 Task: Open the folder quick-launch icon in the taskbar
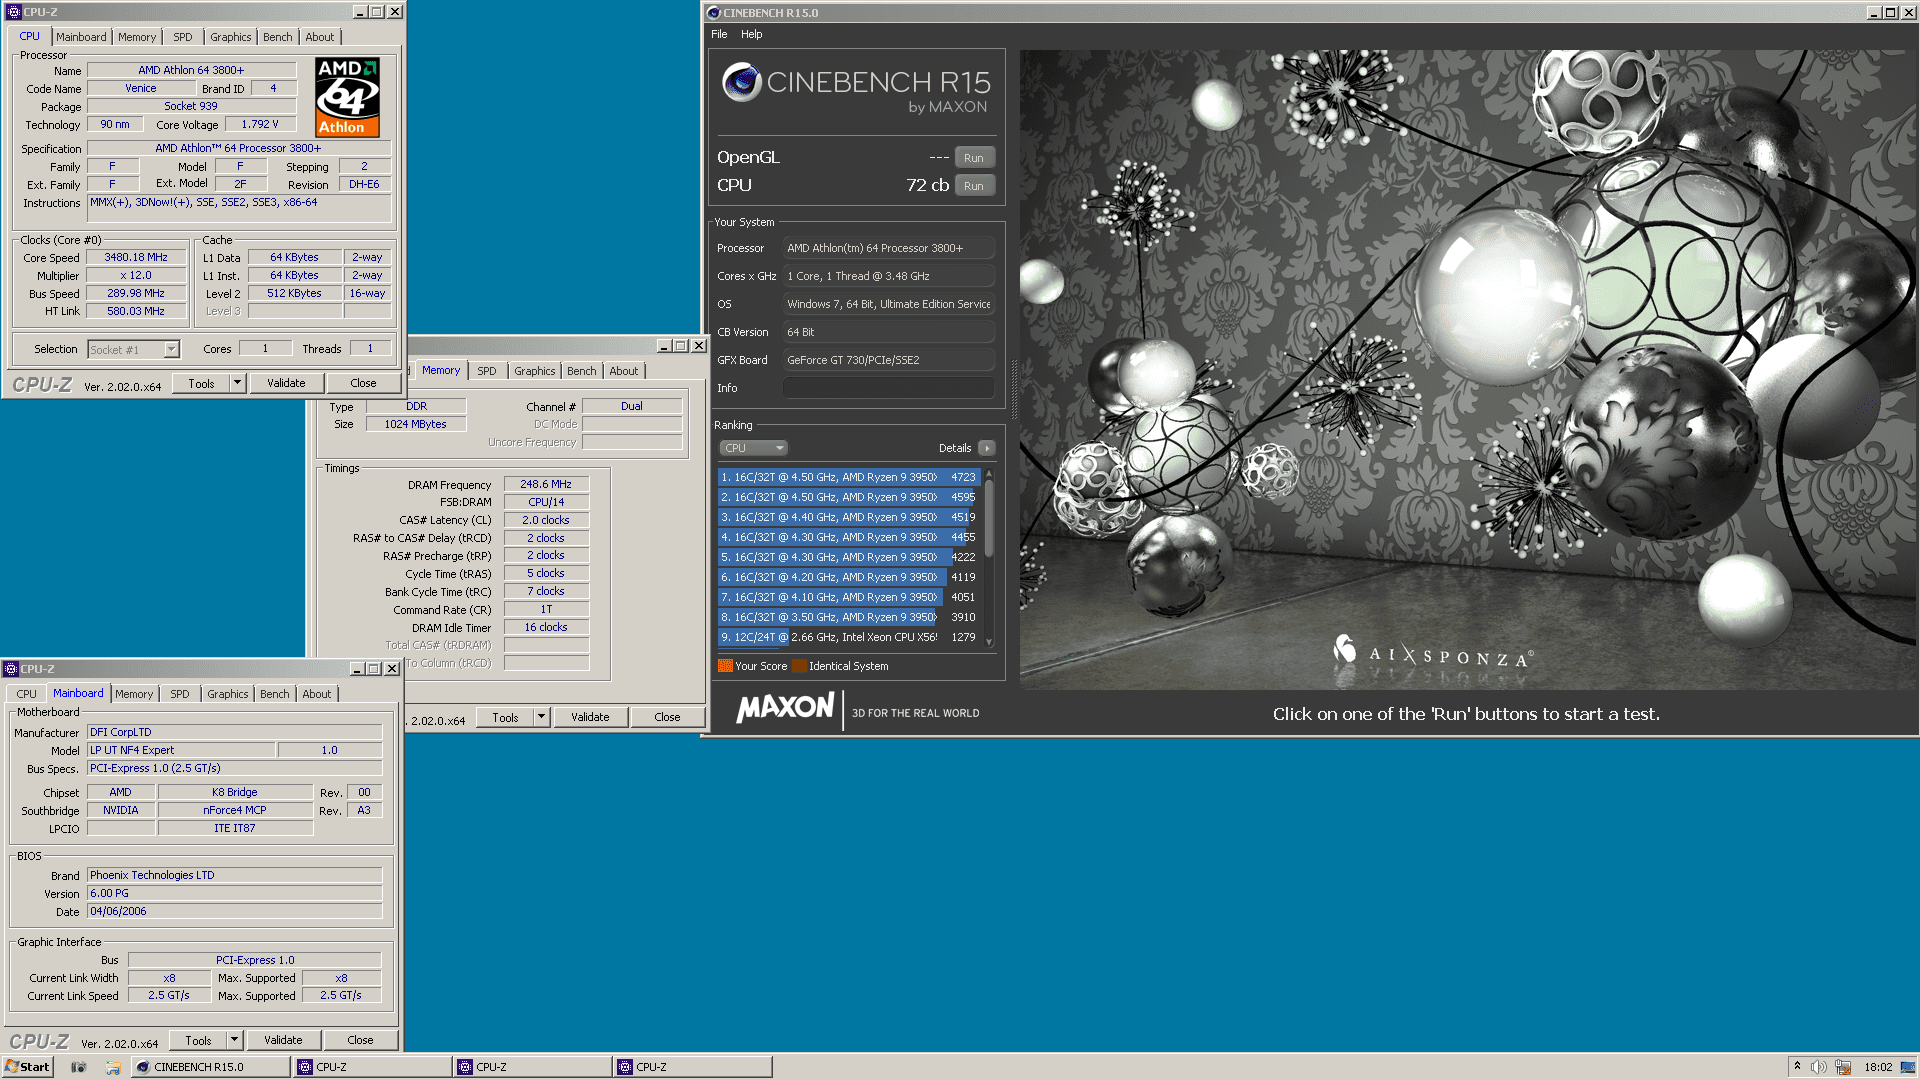[113, 1067]
